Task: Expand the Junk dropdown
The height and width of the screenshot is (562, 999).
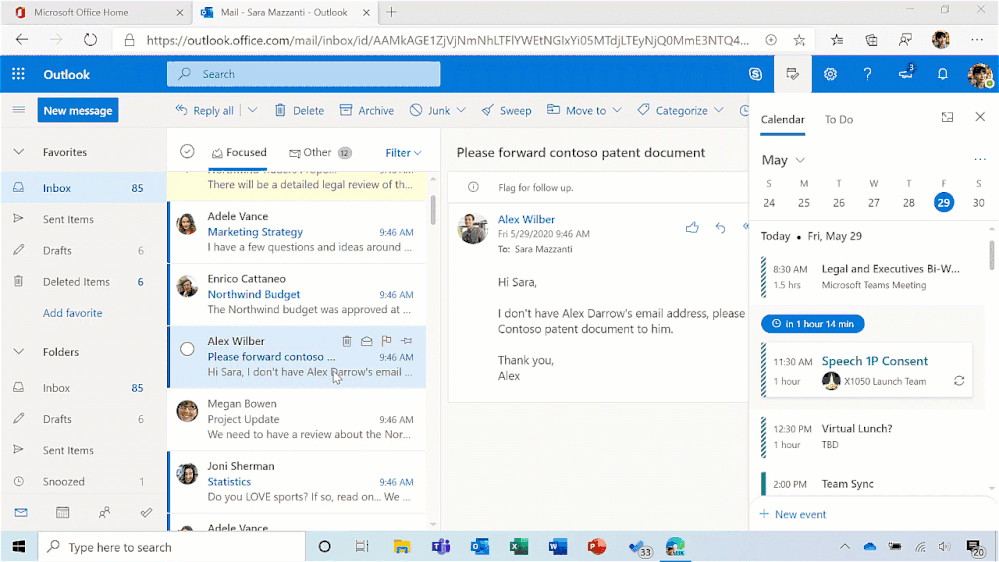Action: click(461, 110)
